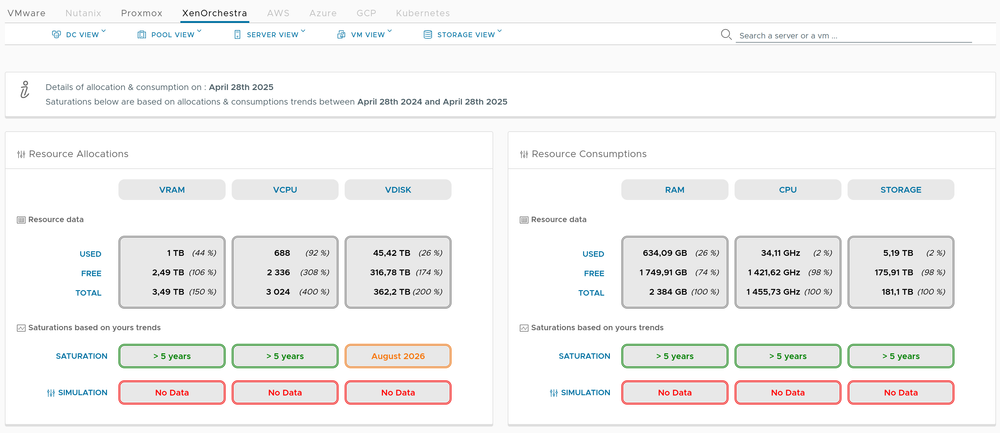This screenshot has height=433, width=1000.
Task: Click the Resource Allocations settings icon
Action: 21,154
